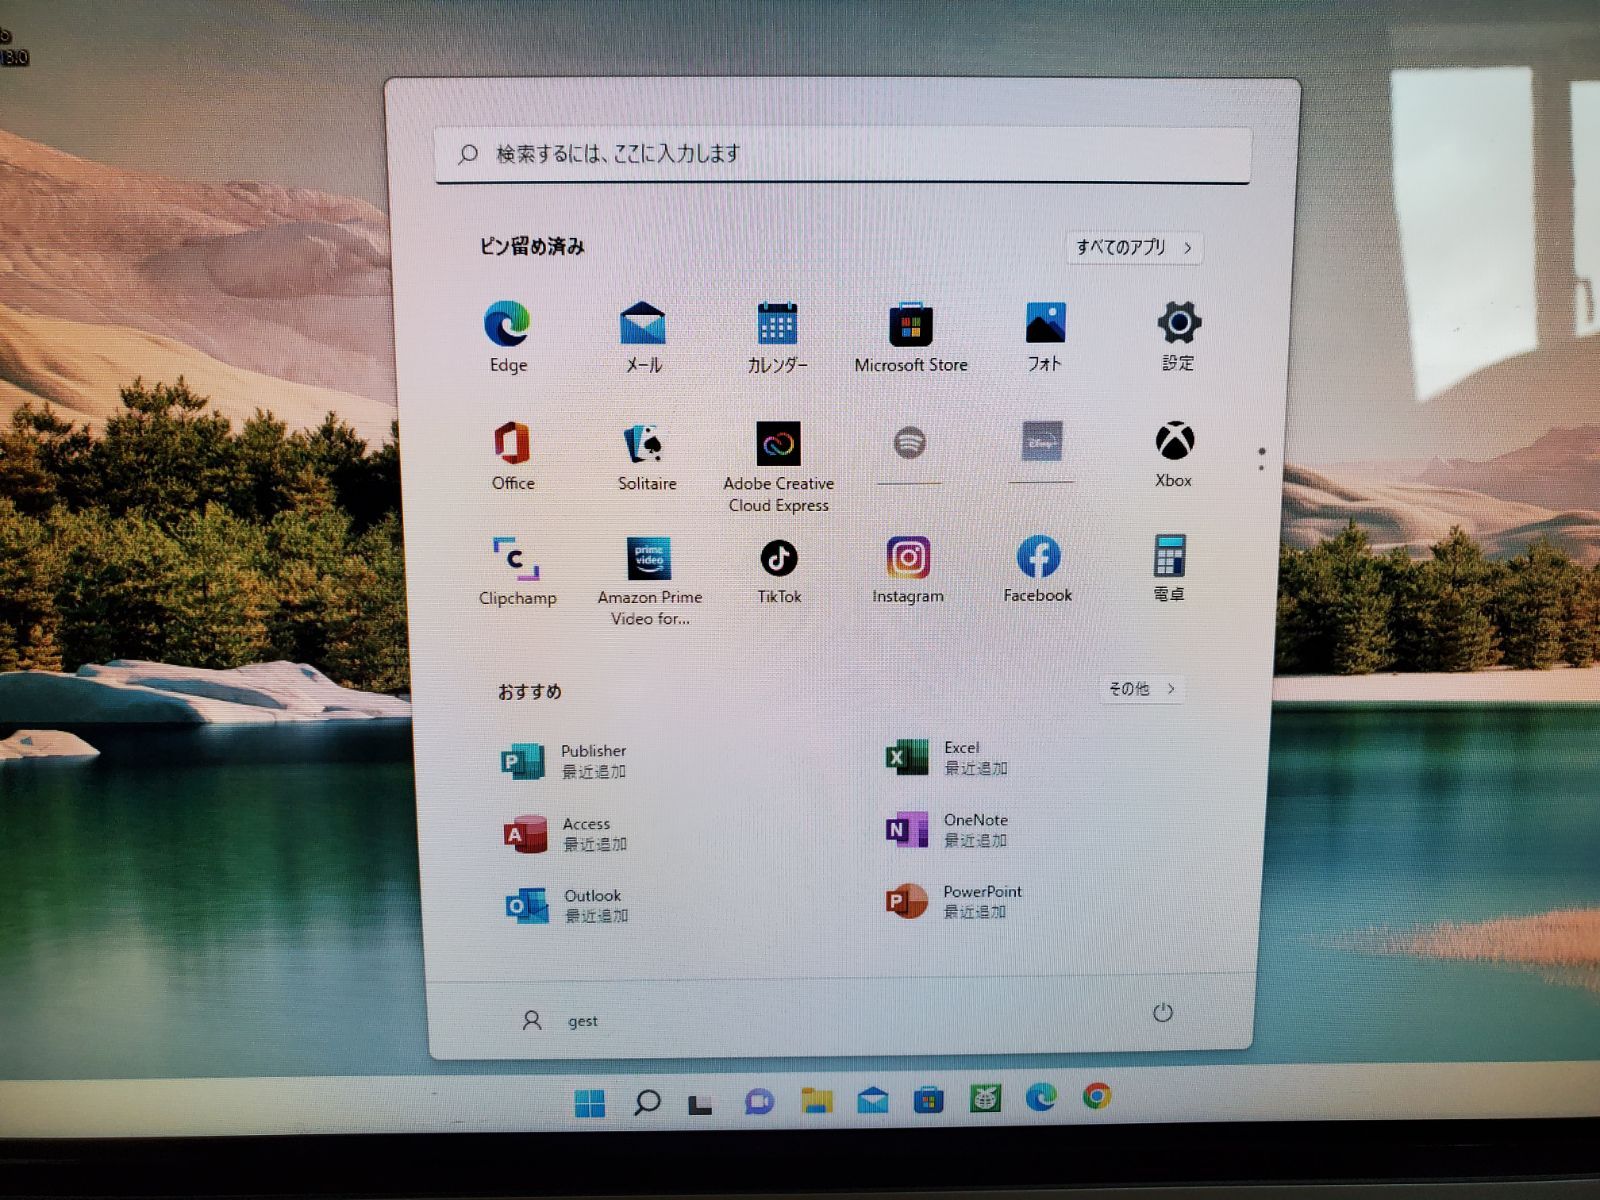Open Mail from the taskbar
Screen dimensions: 1600x1200
(x=873, y=1101)
